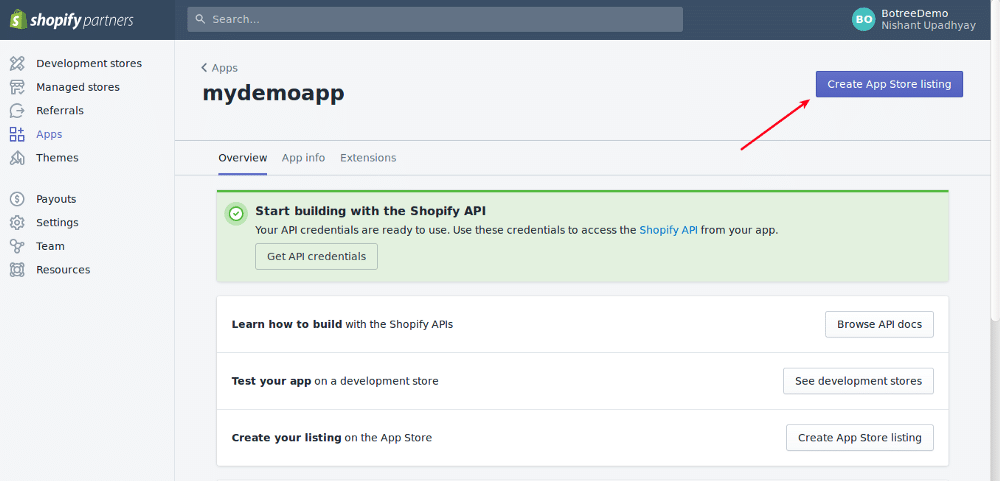Click the Referrals icon
The height and width of the screenshot is (481, 1000).
click(x=17, y=110)
